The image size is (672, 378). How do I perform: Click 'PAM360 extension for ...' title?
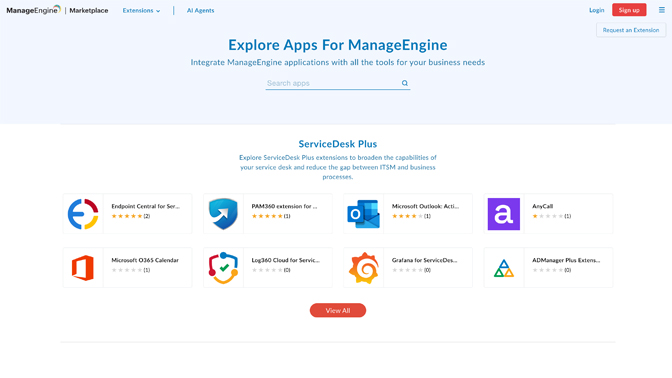pyautogui.click(x=284, y=206)
